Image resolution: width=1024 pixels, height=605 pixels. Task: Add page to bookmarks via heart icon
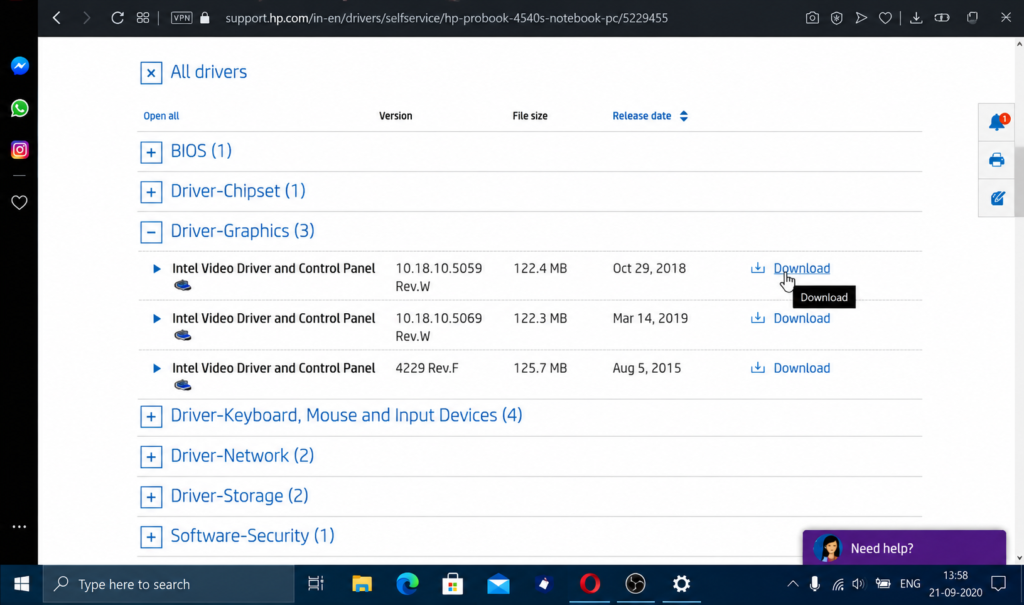[x=886, y=18]
